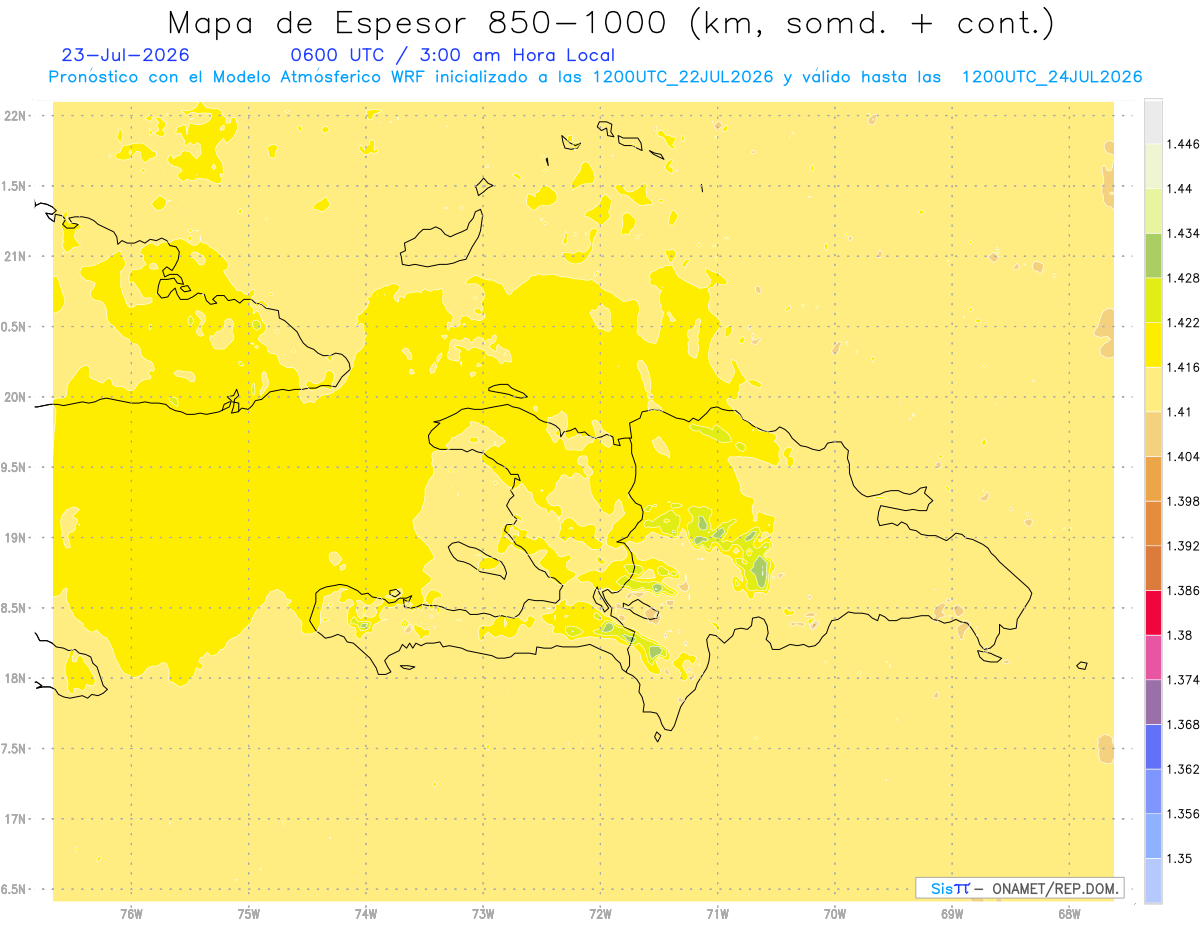
Task: Click the legend value '1.398'
Action: tap(1184, 501)
